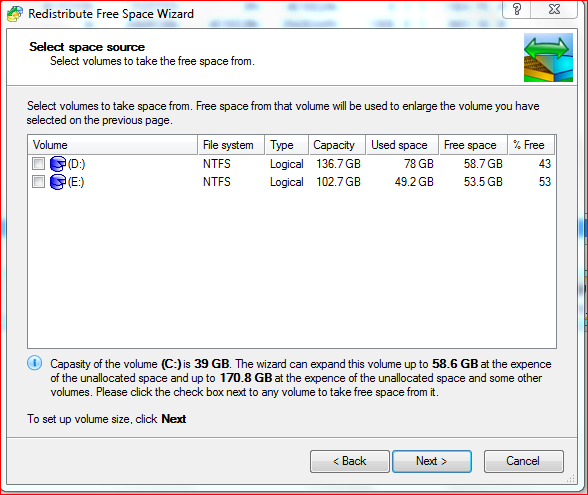588x495 pixels.
Task: Click the 53.5 GB free space cell
Action: pyautogui.click(x=483, y=182)
